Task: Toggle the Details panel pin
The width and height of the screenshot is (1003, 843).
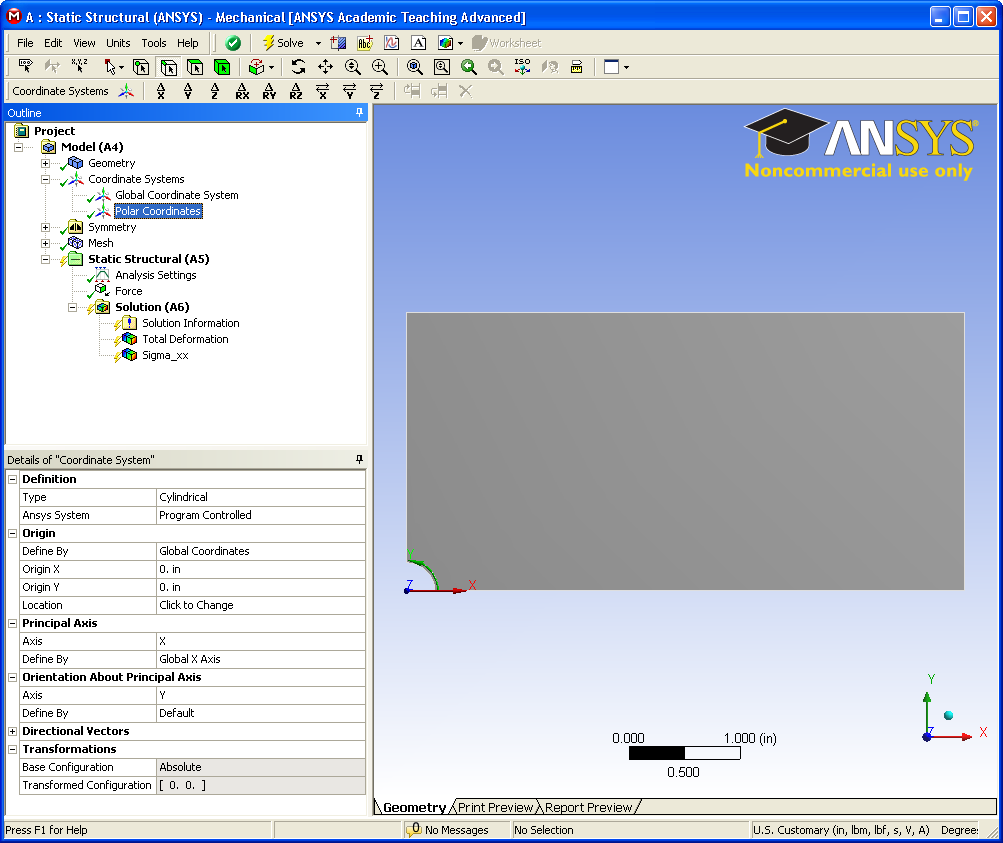Action: (x=359, y=459)
